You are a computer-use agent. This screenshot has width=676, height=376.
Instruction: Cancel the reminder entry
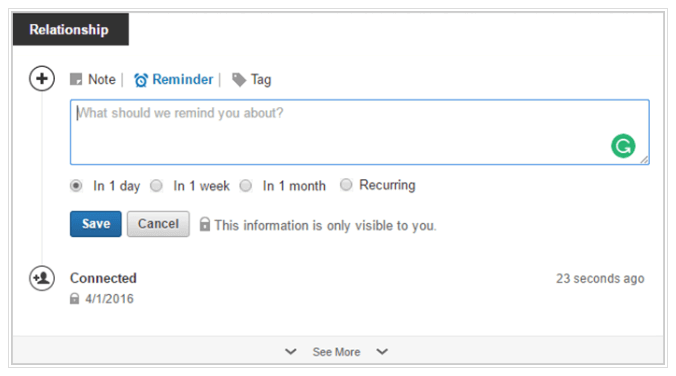[x=158, y=224]
